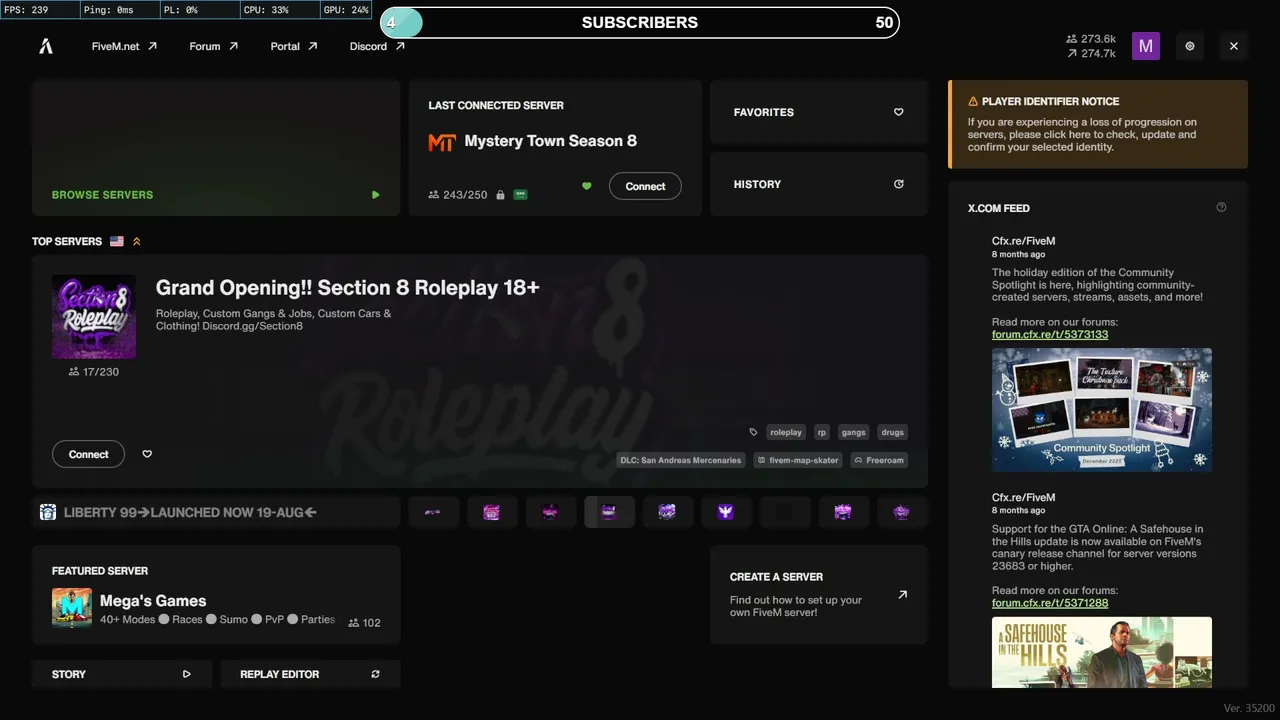
Task: Open the Replay Editor
Action: click(x=310, y=674)
